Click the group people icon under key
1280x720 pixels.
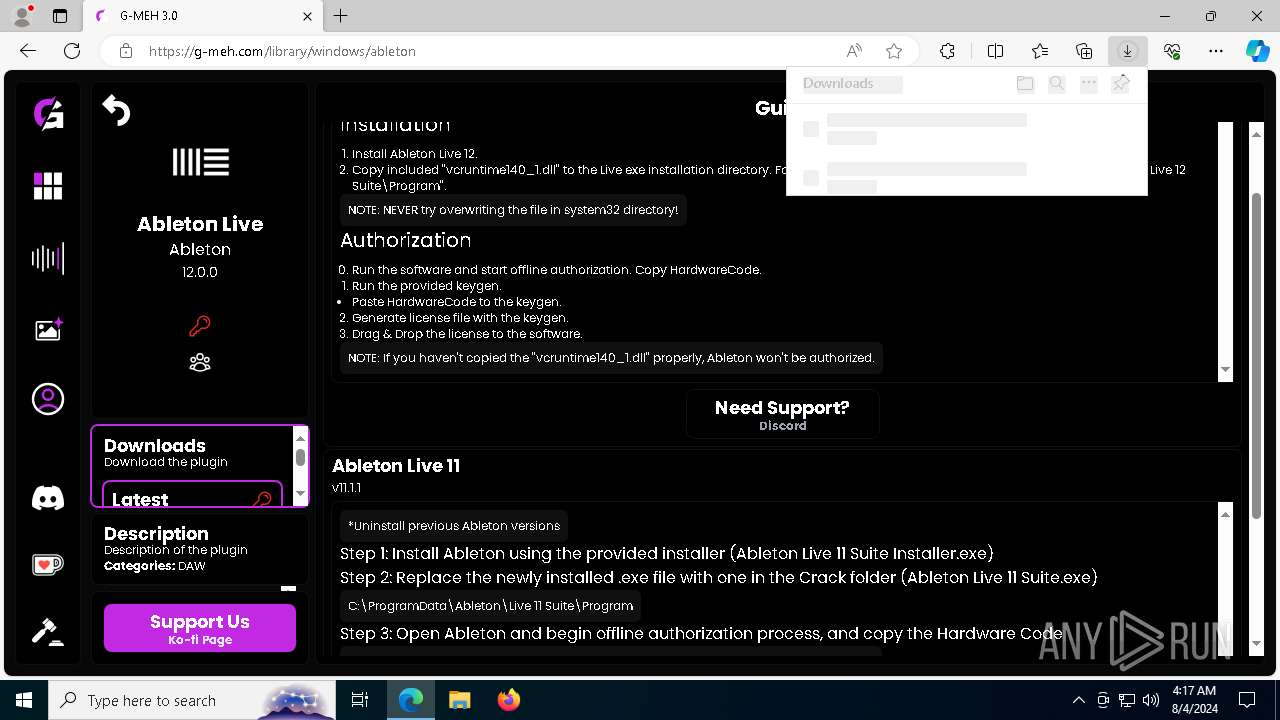point(200,362)
